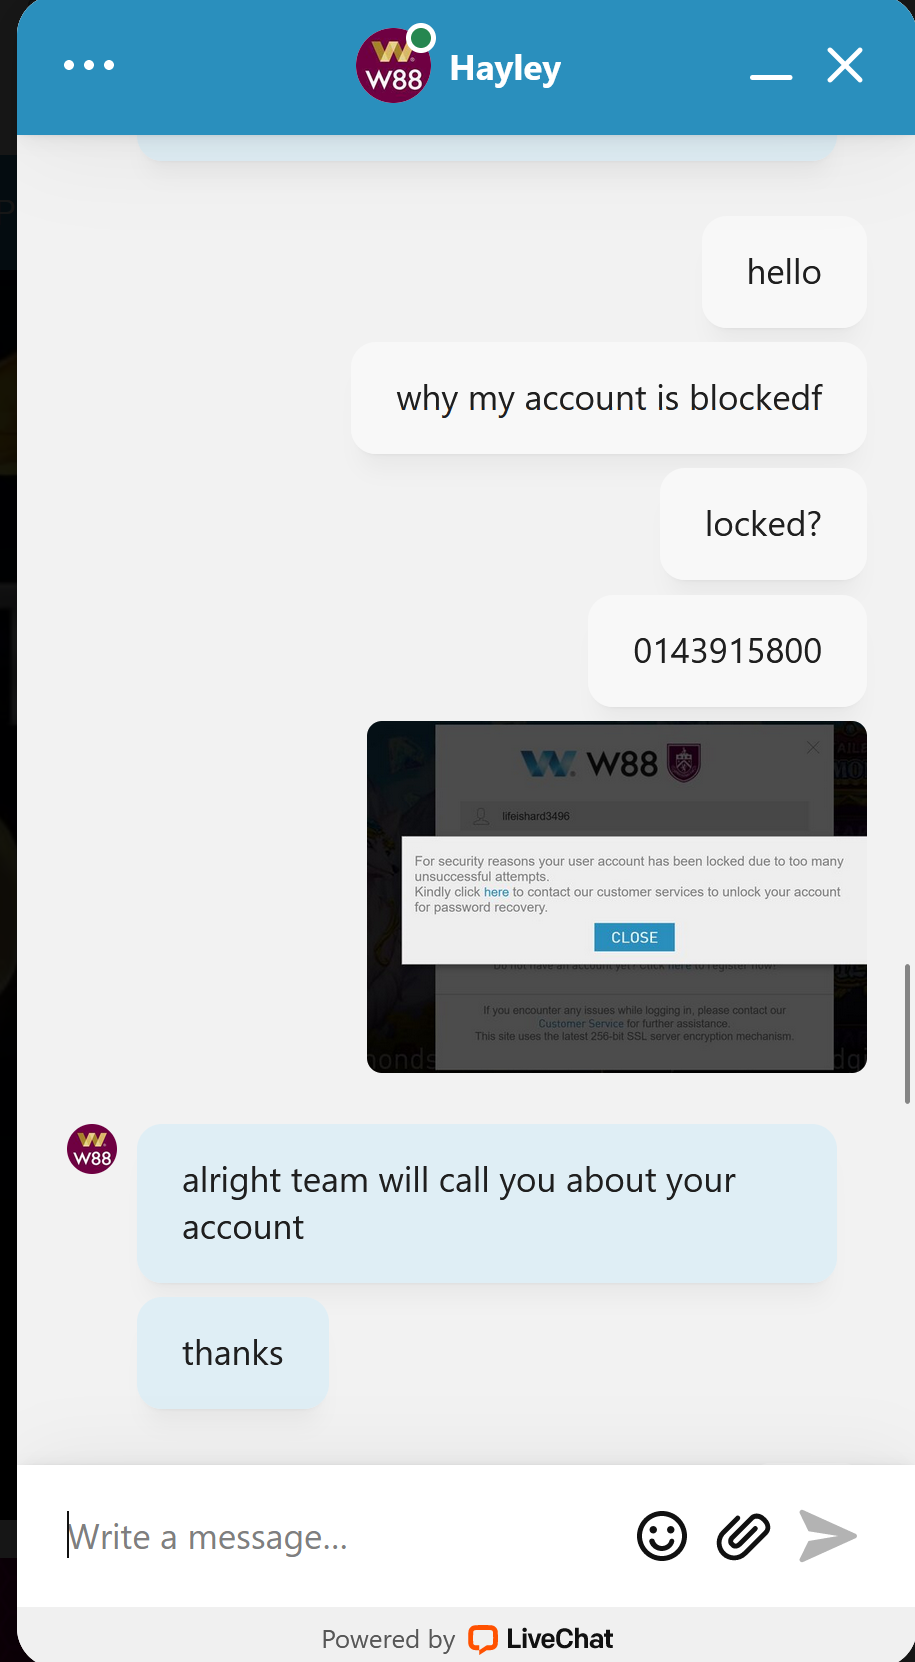Attach a file with the paperclip icon
The width and height of the screenshot is (915, 1662).
click(743, 1536)
